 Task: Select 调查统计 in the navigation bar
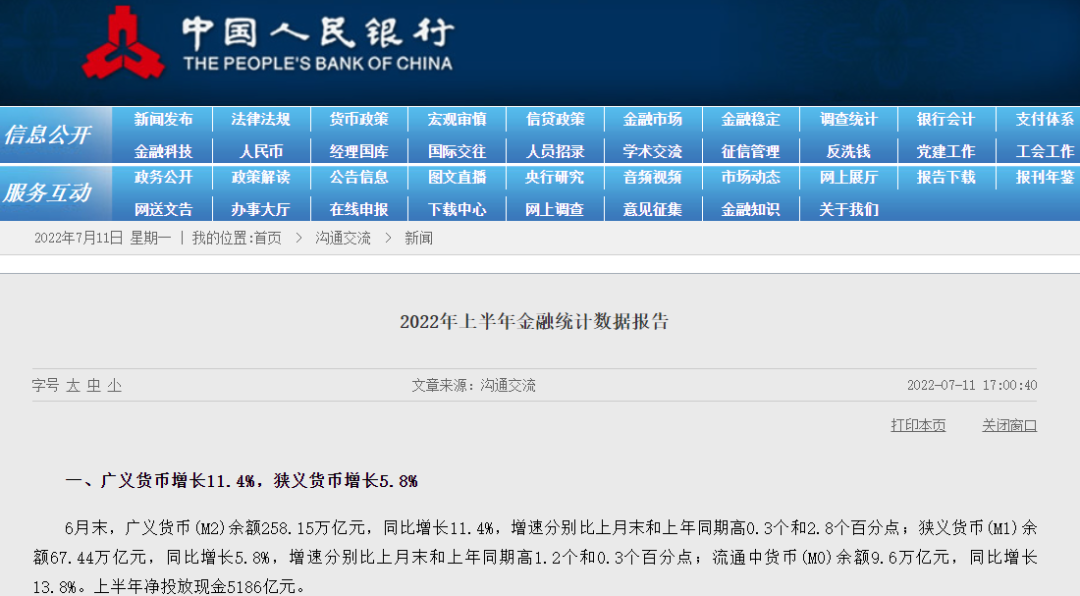pyautogui.click(x=848, y=119)
